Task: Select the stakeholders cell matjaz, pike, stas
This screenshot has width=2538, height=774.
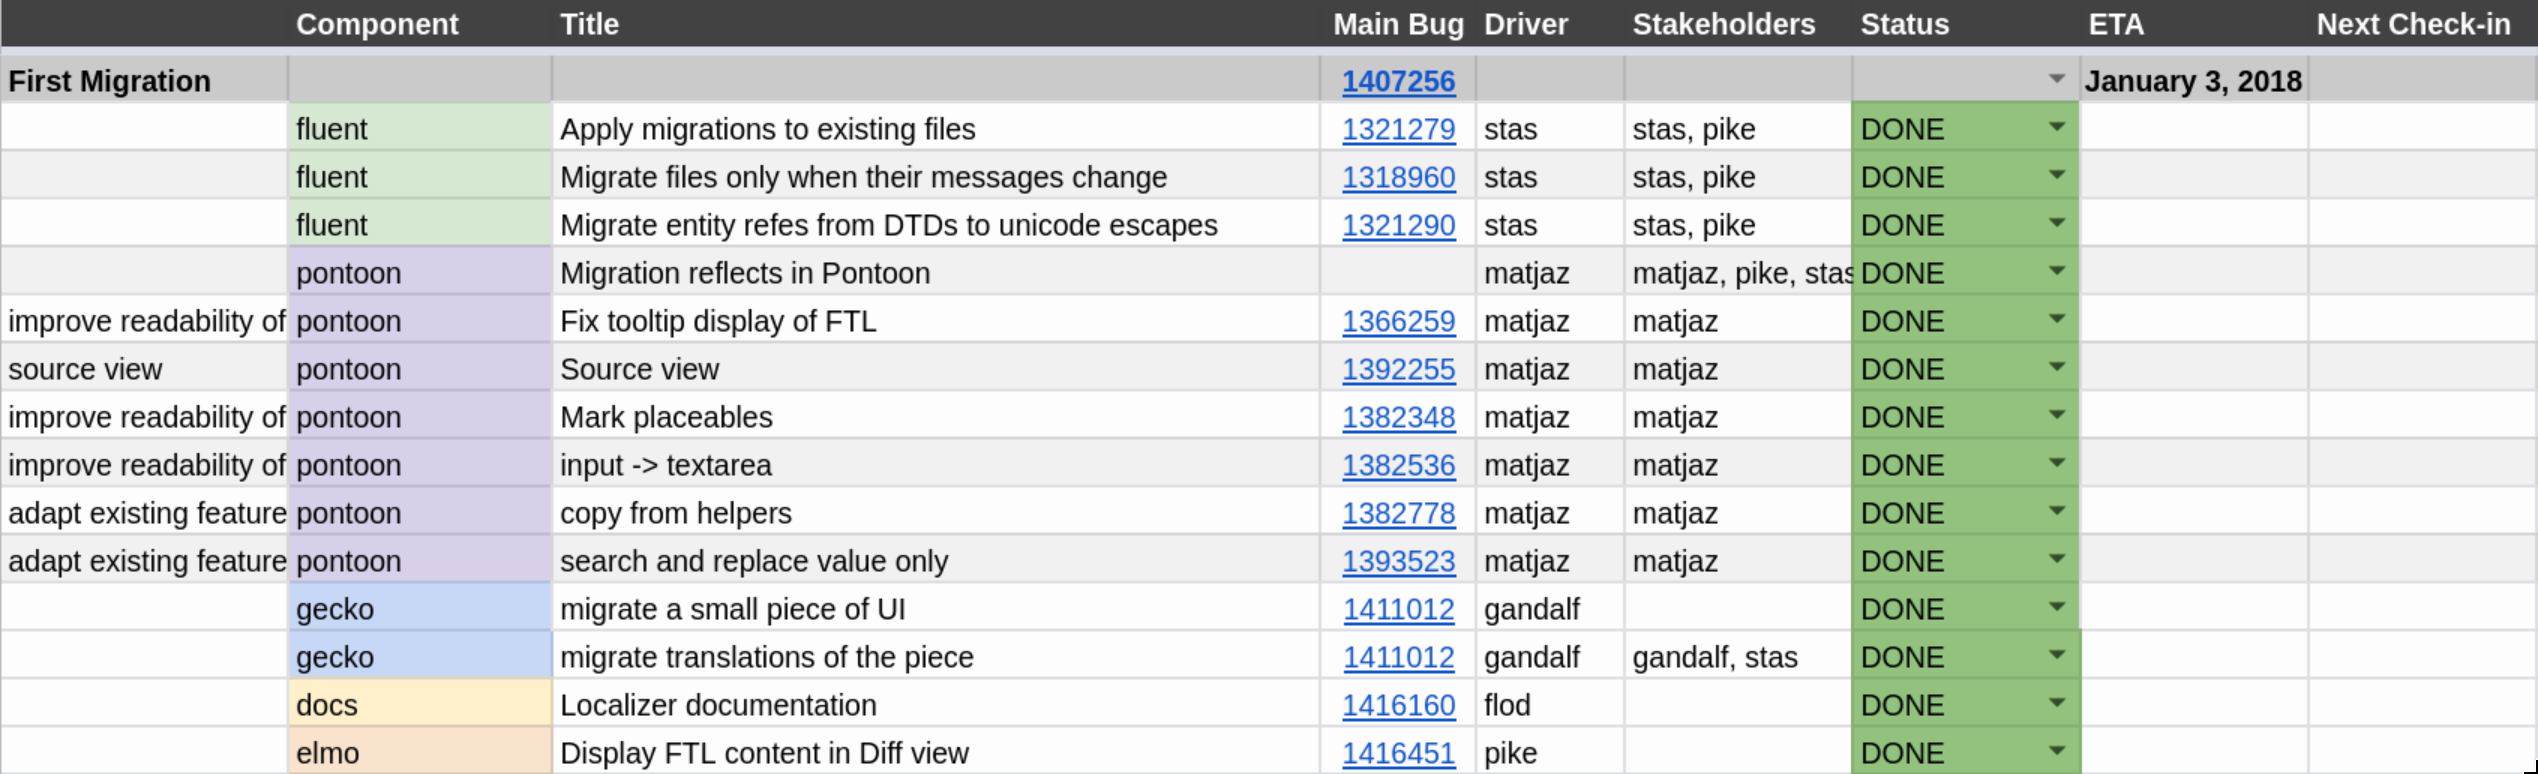Action: [1738, 273]
